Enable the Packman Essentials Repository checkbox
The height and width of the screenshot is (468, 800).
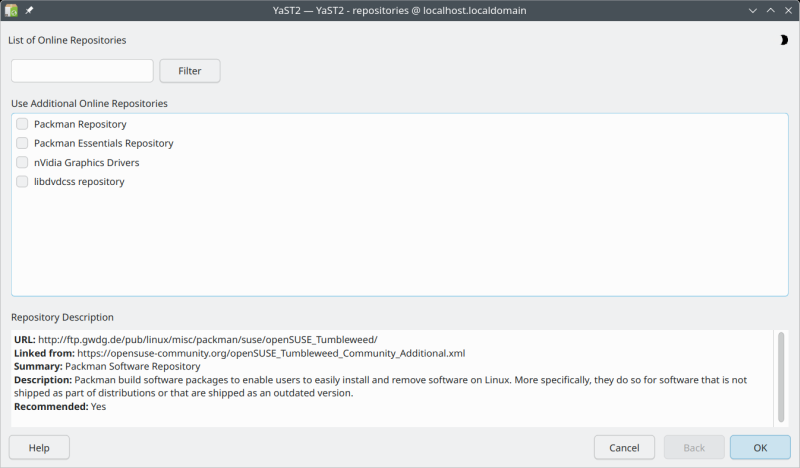click(x=22, y=143)
